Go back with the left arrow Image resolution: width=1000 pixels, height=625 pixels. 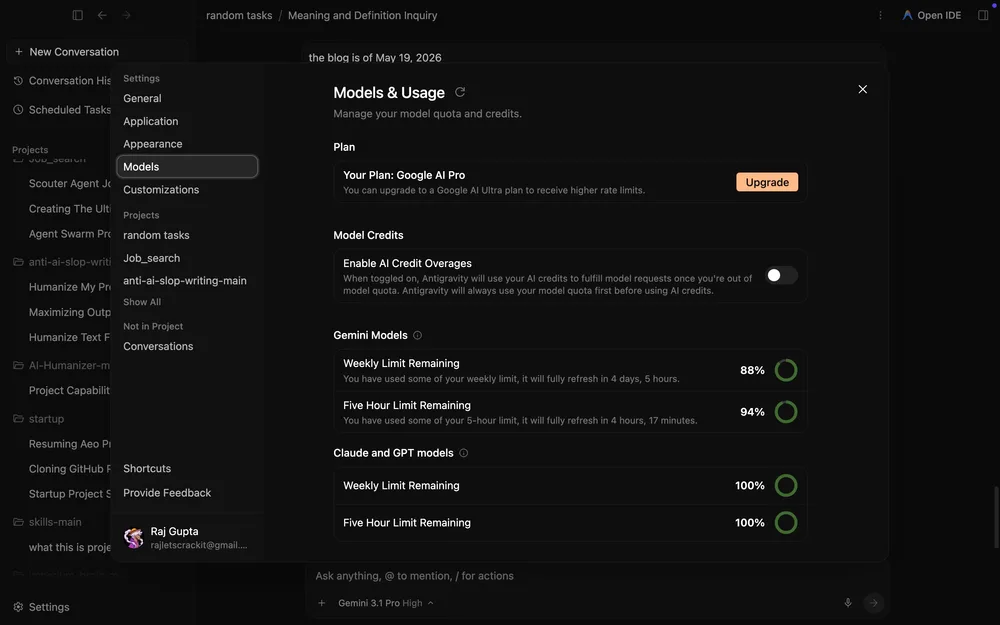click(102, 15)
